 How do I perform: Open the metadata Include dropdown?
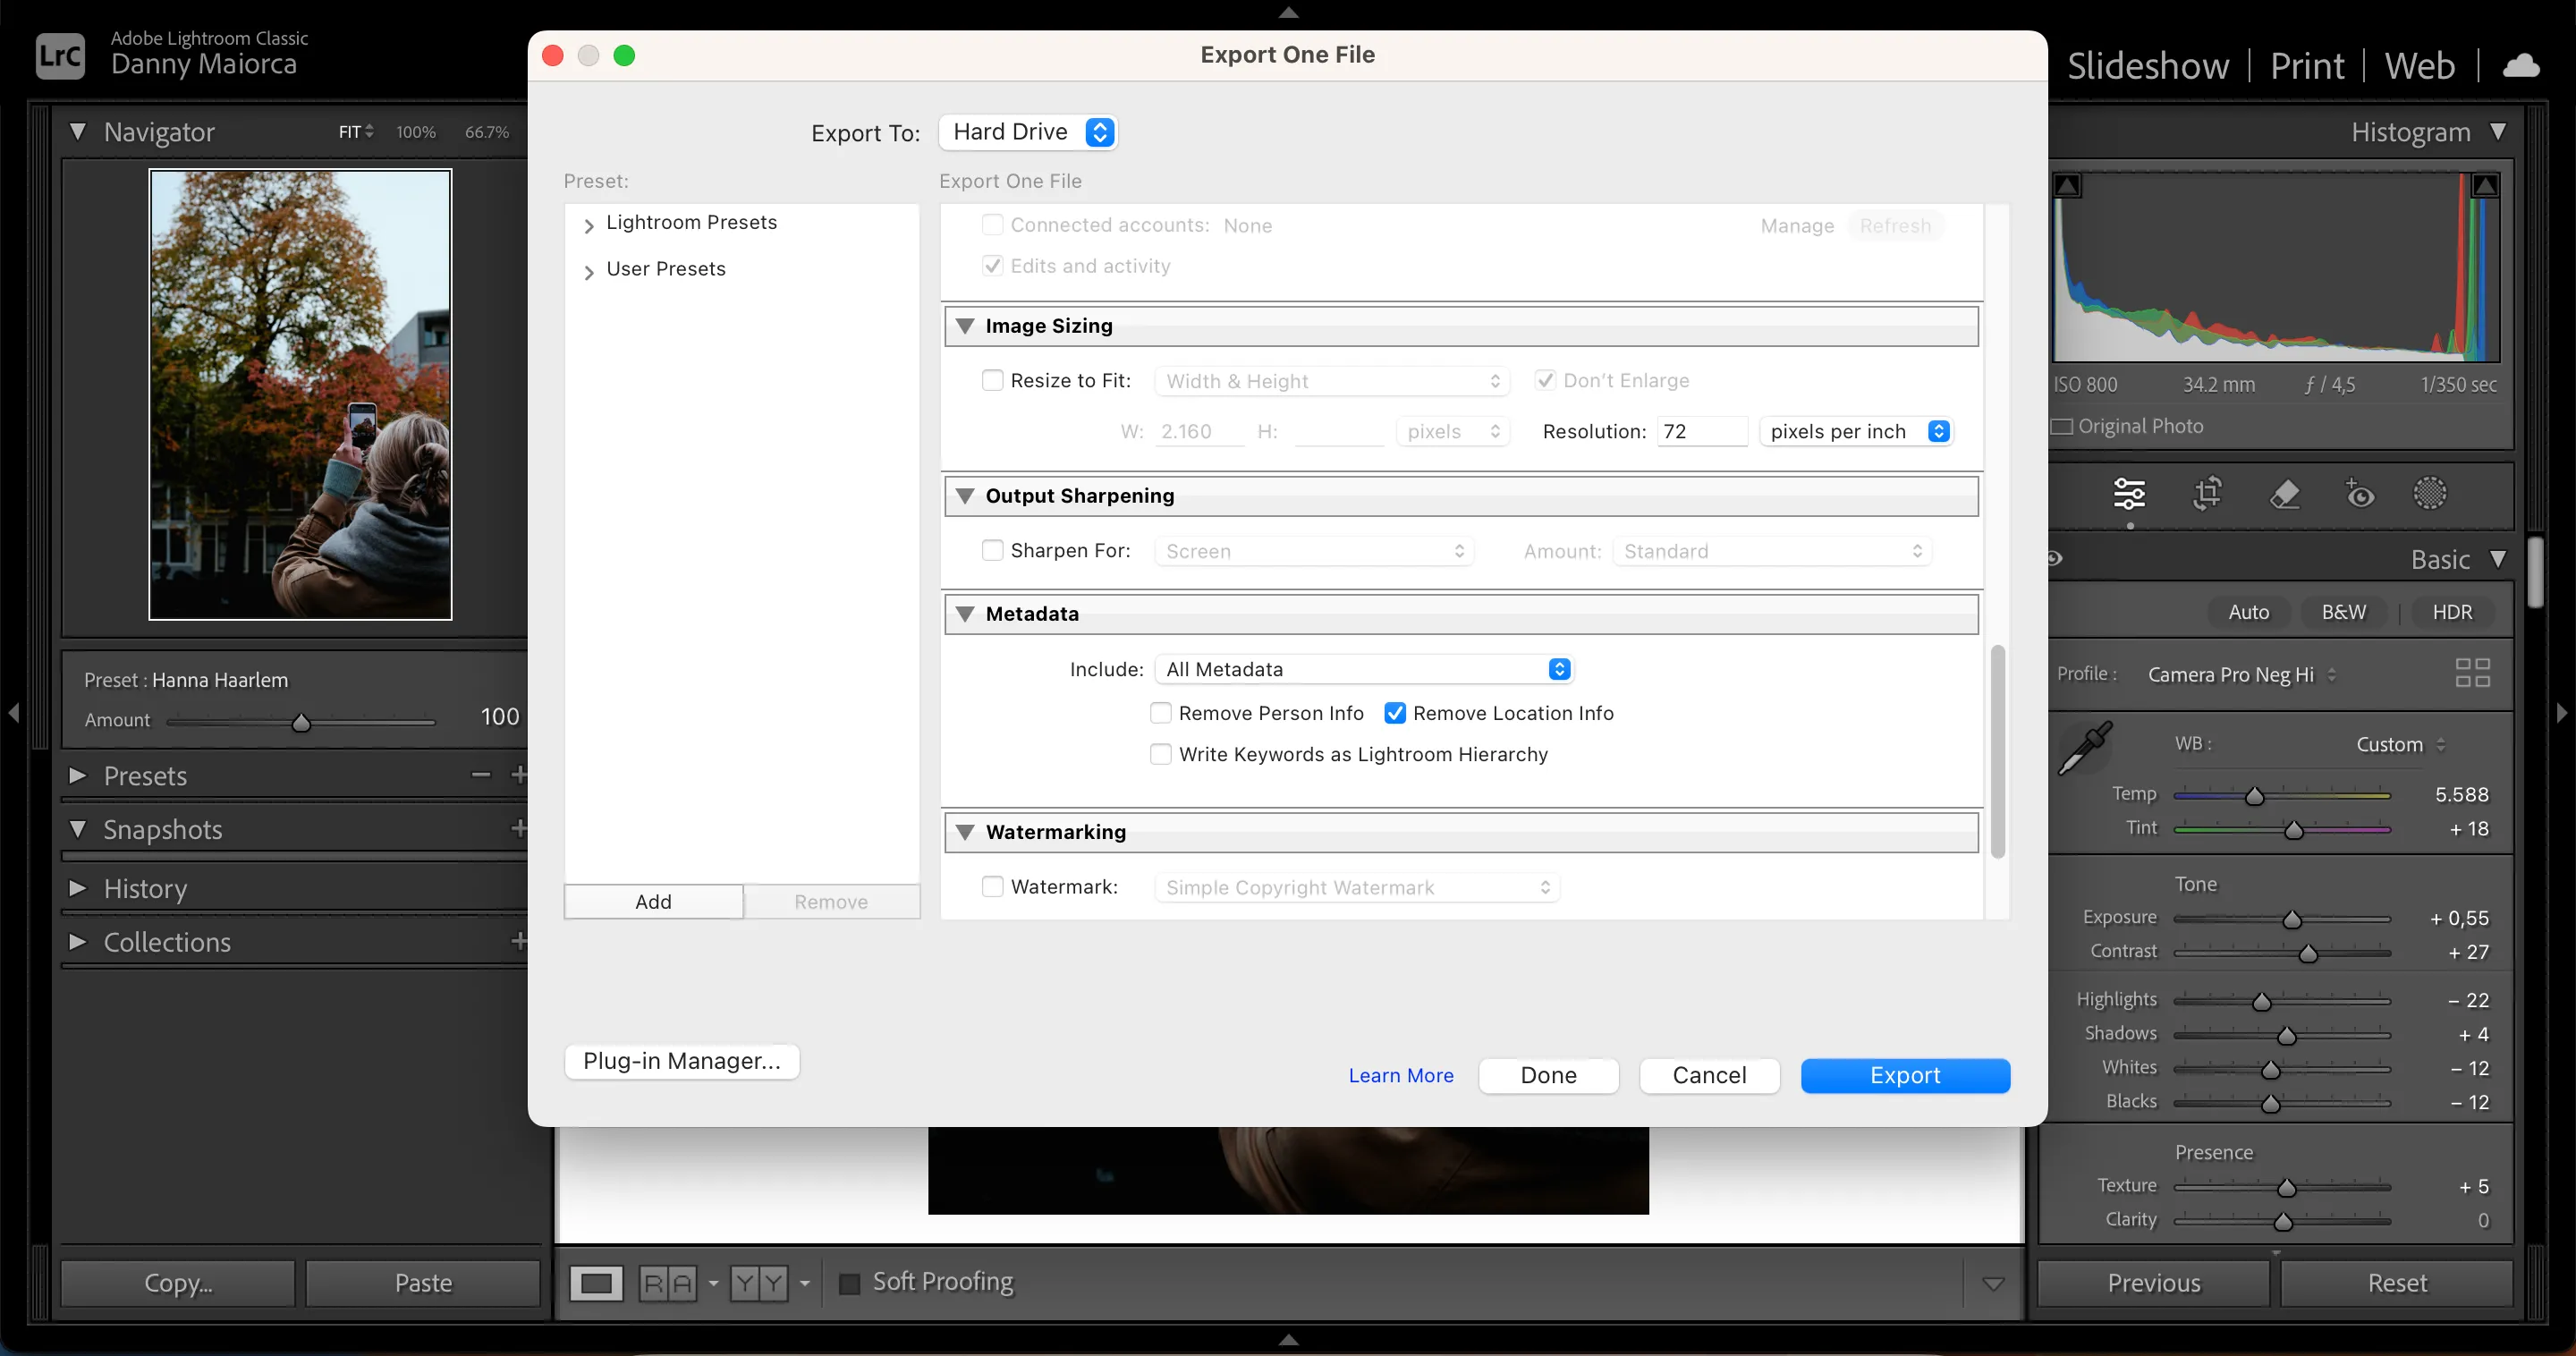pyautogui.click(x=1364, y=669)
